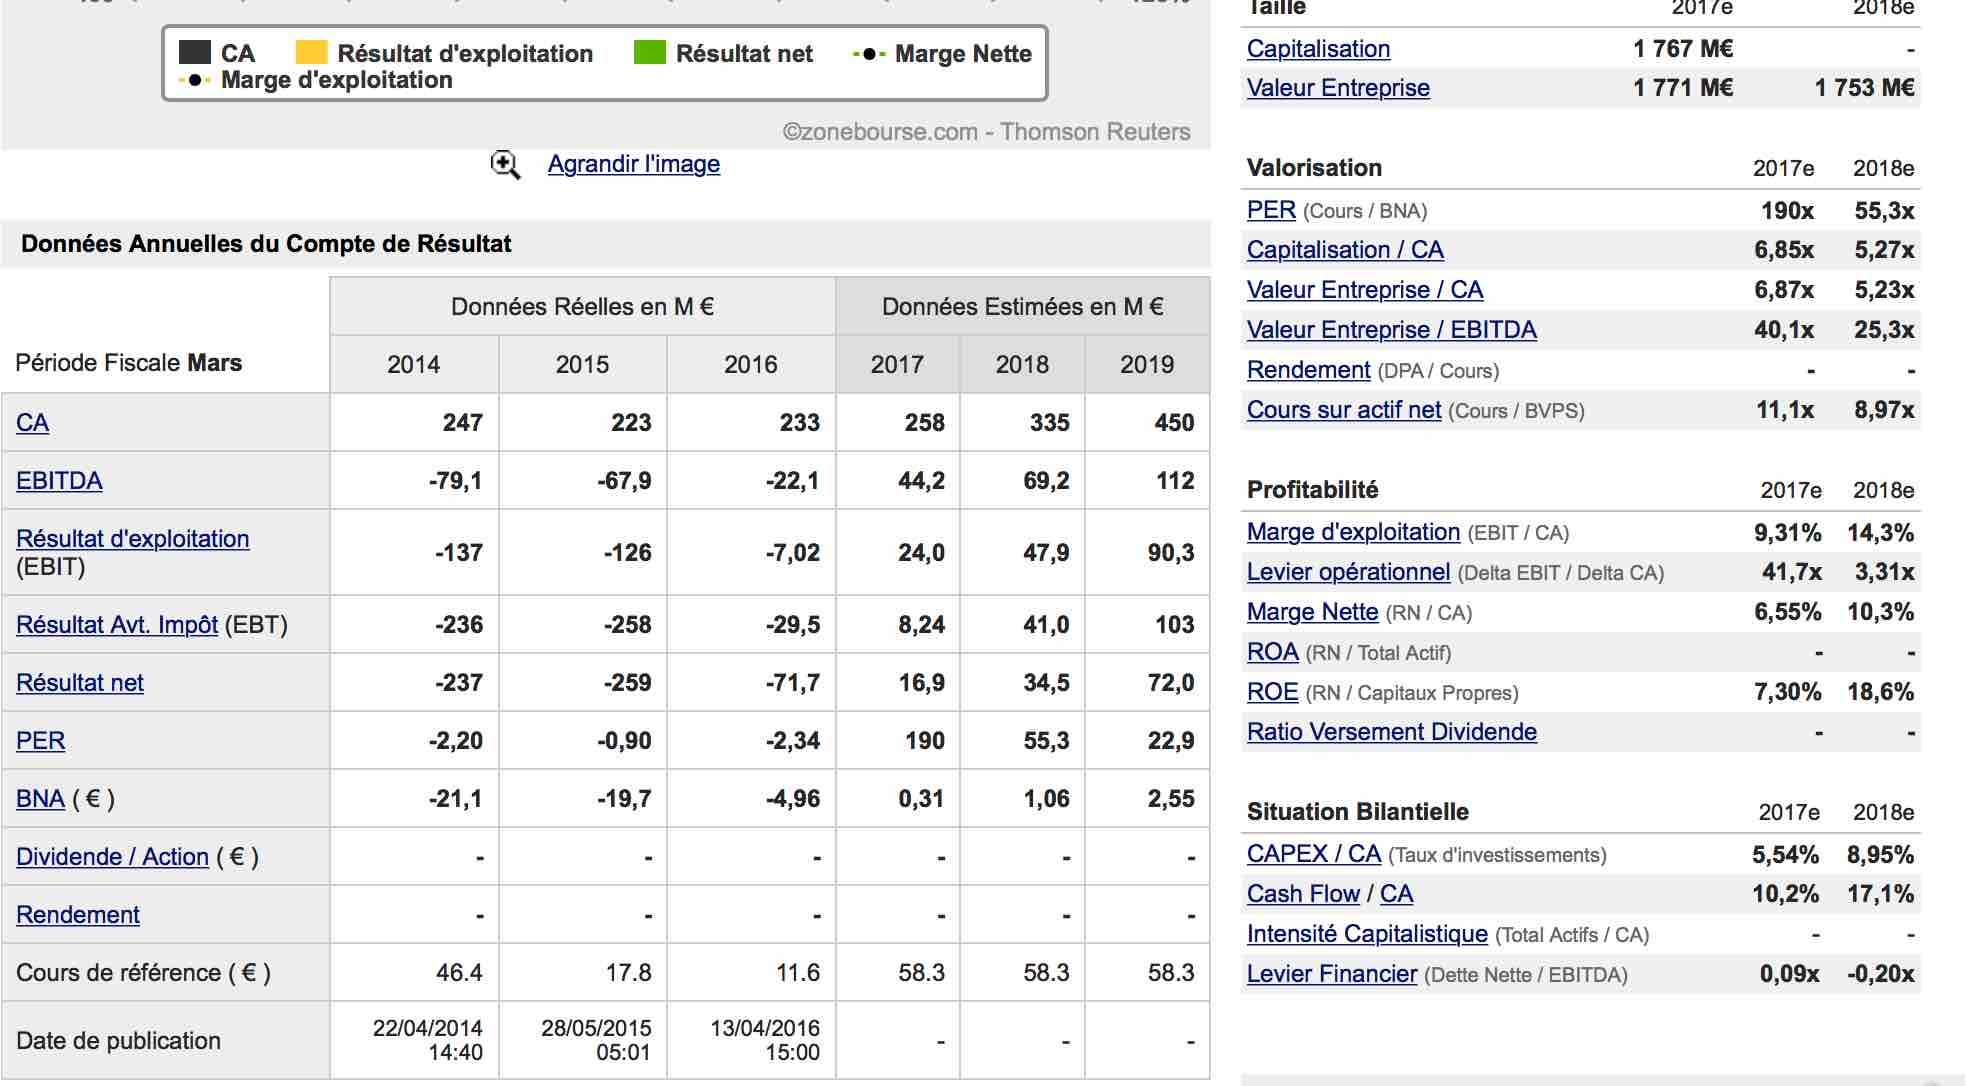The width and height of the screenshot is (1978, 1086).
Task: Open the ROE profitability link
Action: [1272, 692]
